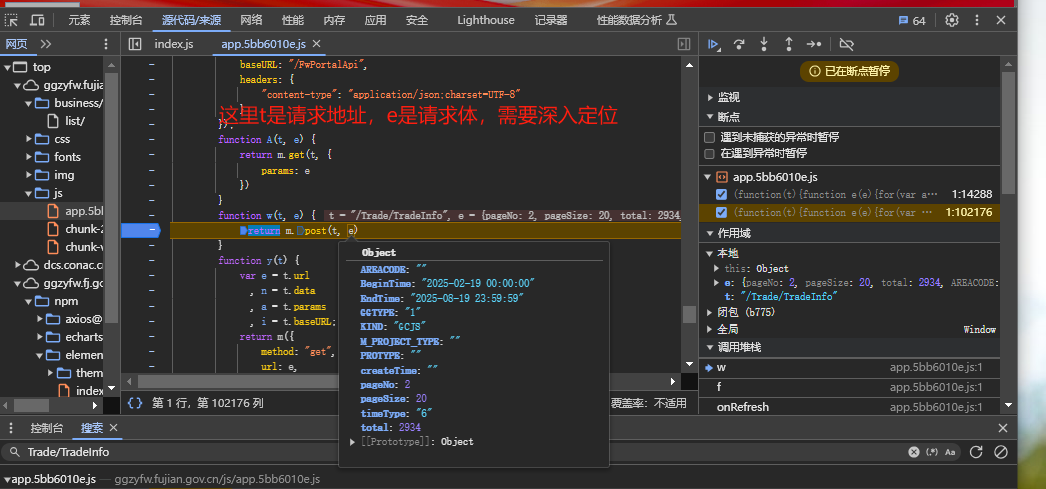Screen dimensions: 1046x489
Task: Hide the debugger sidebar panel icon
Action: point(684,44)
